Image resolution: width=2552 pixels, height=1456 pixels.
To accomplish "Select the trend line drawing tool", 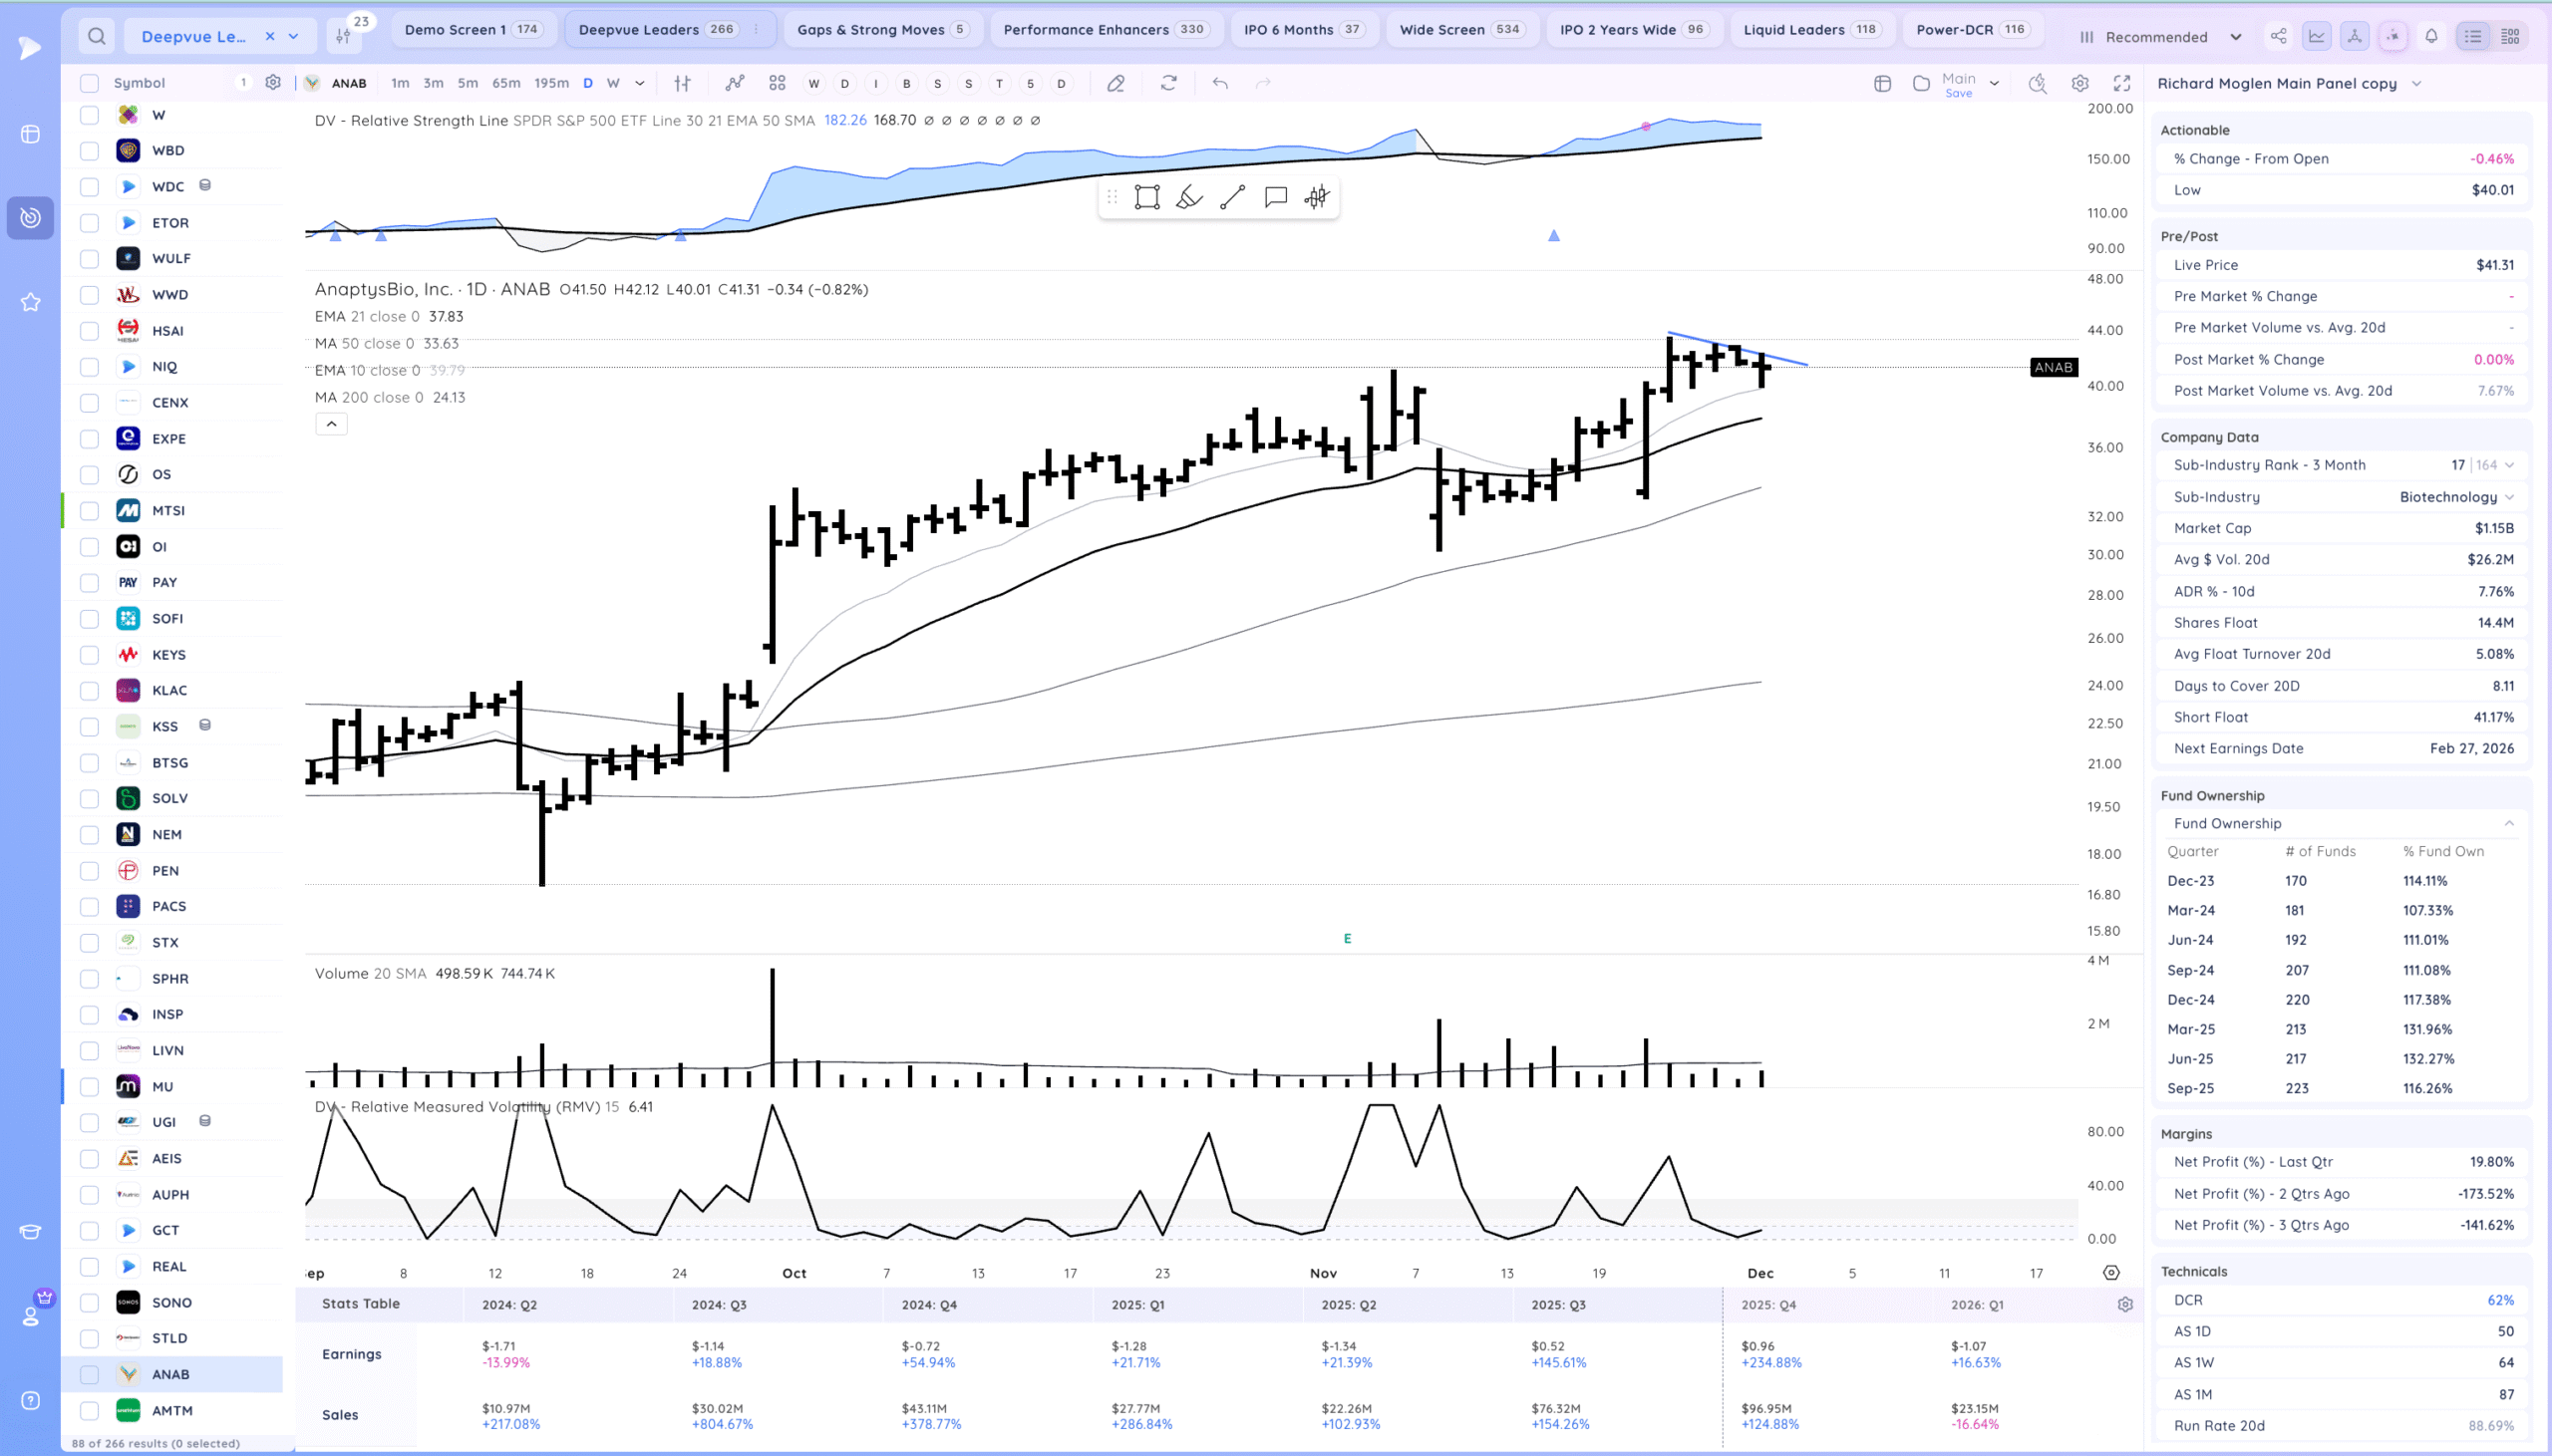I will [1232, 197].
